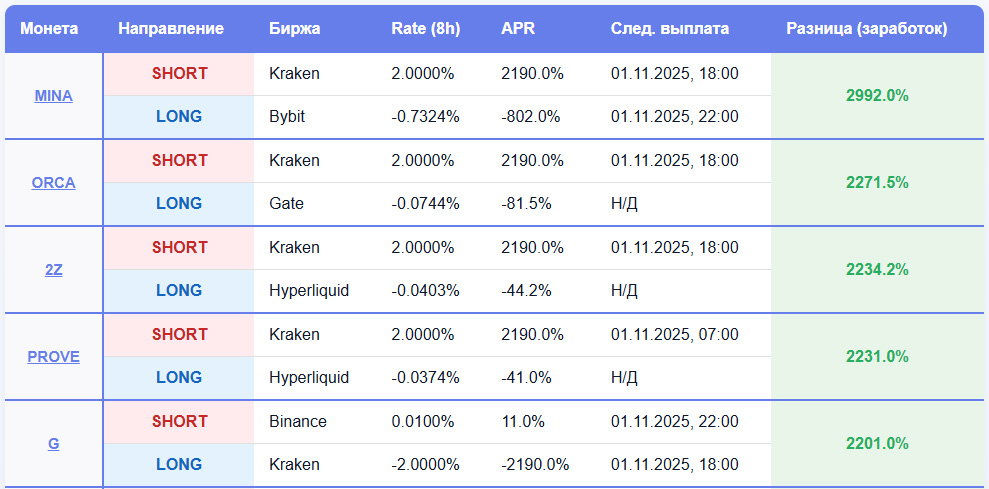Image resolution: width=989 pixels, height=489 pixels.
Task: Open the MINA coin link
Action: 53,96
